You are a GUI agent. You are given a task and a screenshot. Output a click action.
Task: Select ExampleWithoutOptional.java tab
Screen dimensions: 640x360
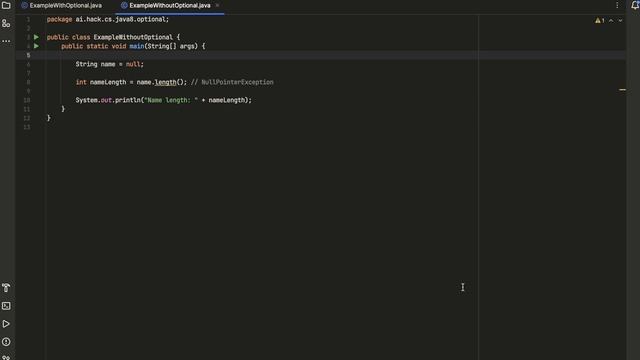[x=170, y=6]
